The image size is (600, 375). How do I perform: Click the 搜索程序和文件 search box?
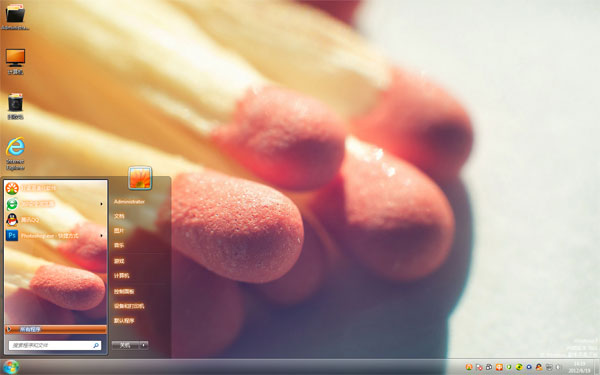[55, 345]
